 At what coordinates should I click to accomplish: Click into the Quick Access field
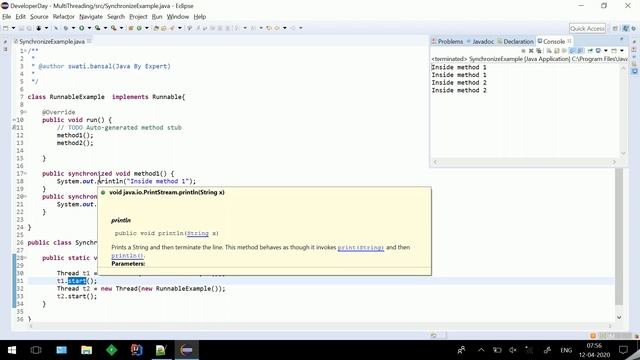click(587, 28)
